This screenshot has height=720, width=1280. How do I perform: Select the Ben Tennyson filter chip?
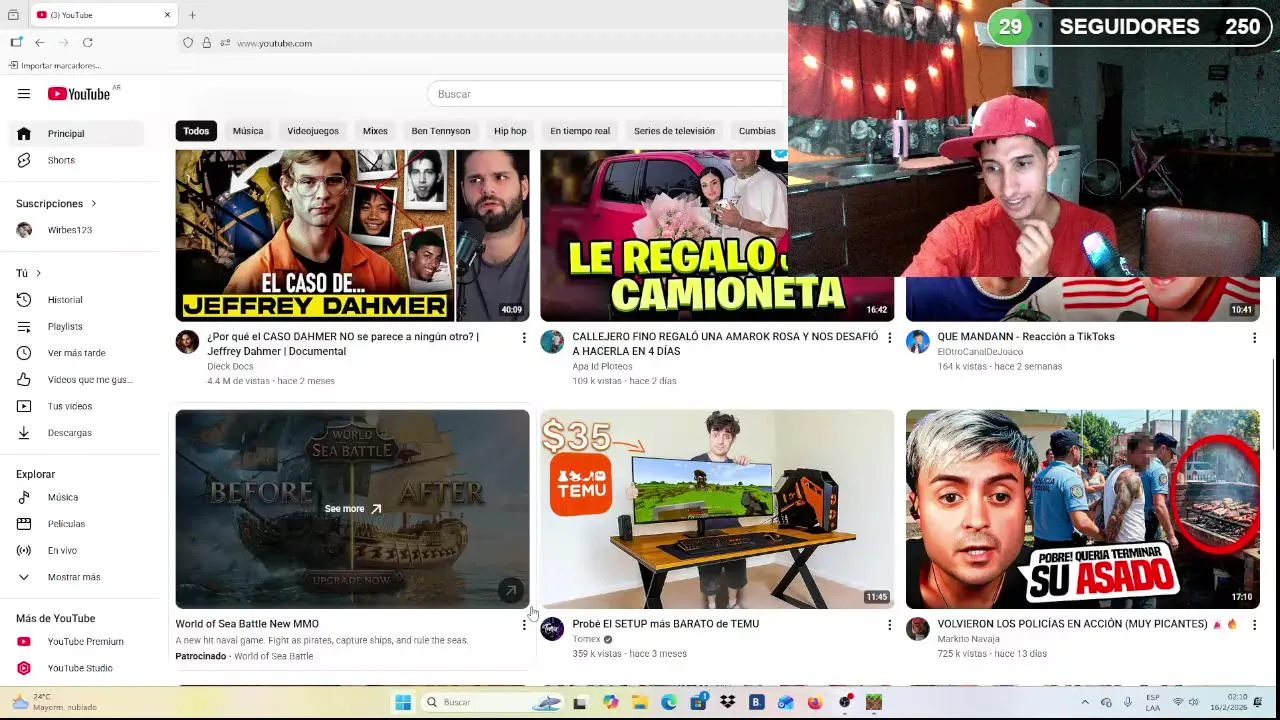coord(440,131)
